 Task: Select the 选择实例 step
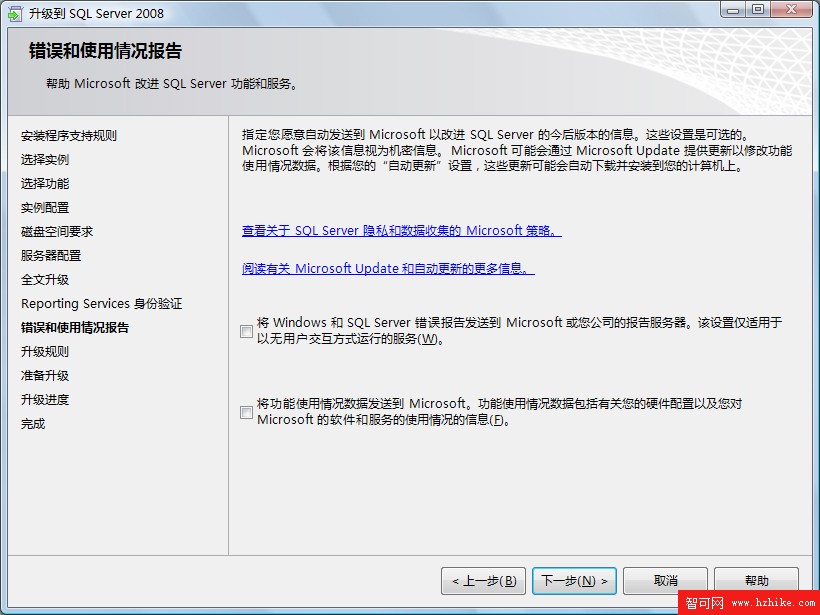(x=45, y=160)
